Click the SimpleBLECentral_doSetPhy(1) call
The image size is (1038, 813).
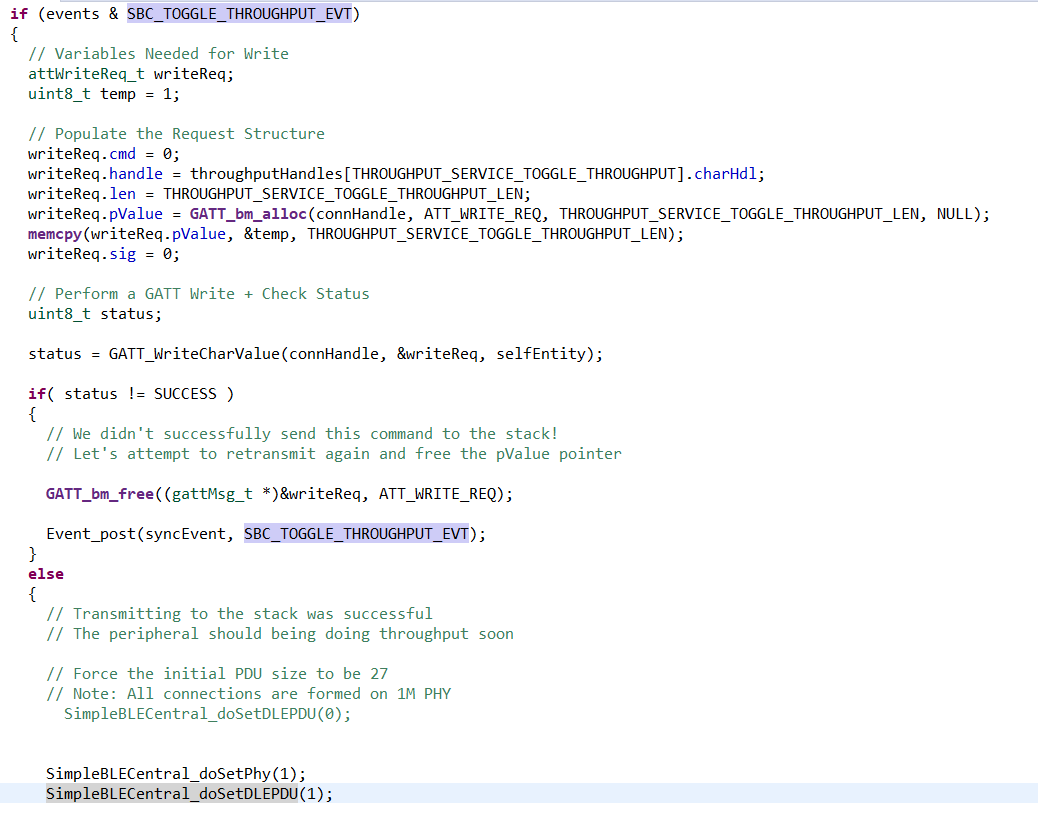coord(176,774)
